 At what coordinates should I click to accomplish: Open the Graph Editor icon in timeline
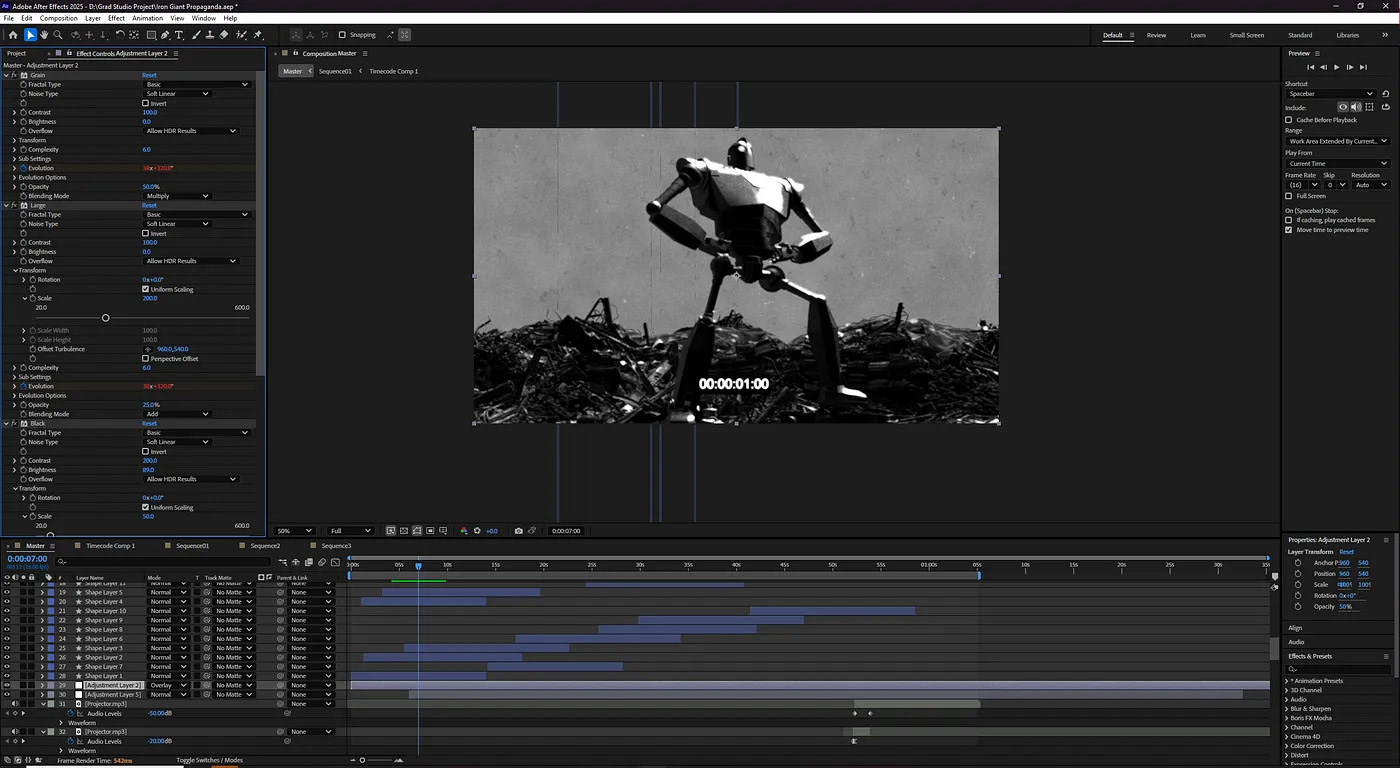[335, 562]
